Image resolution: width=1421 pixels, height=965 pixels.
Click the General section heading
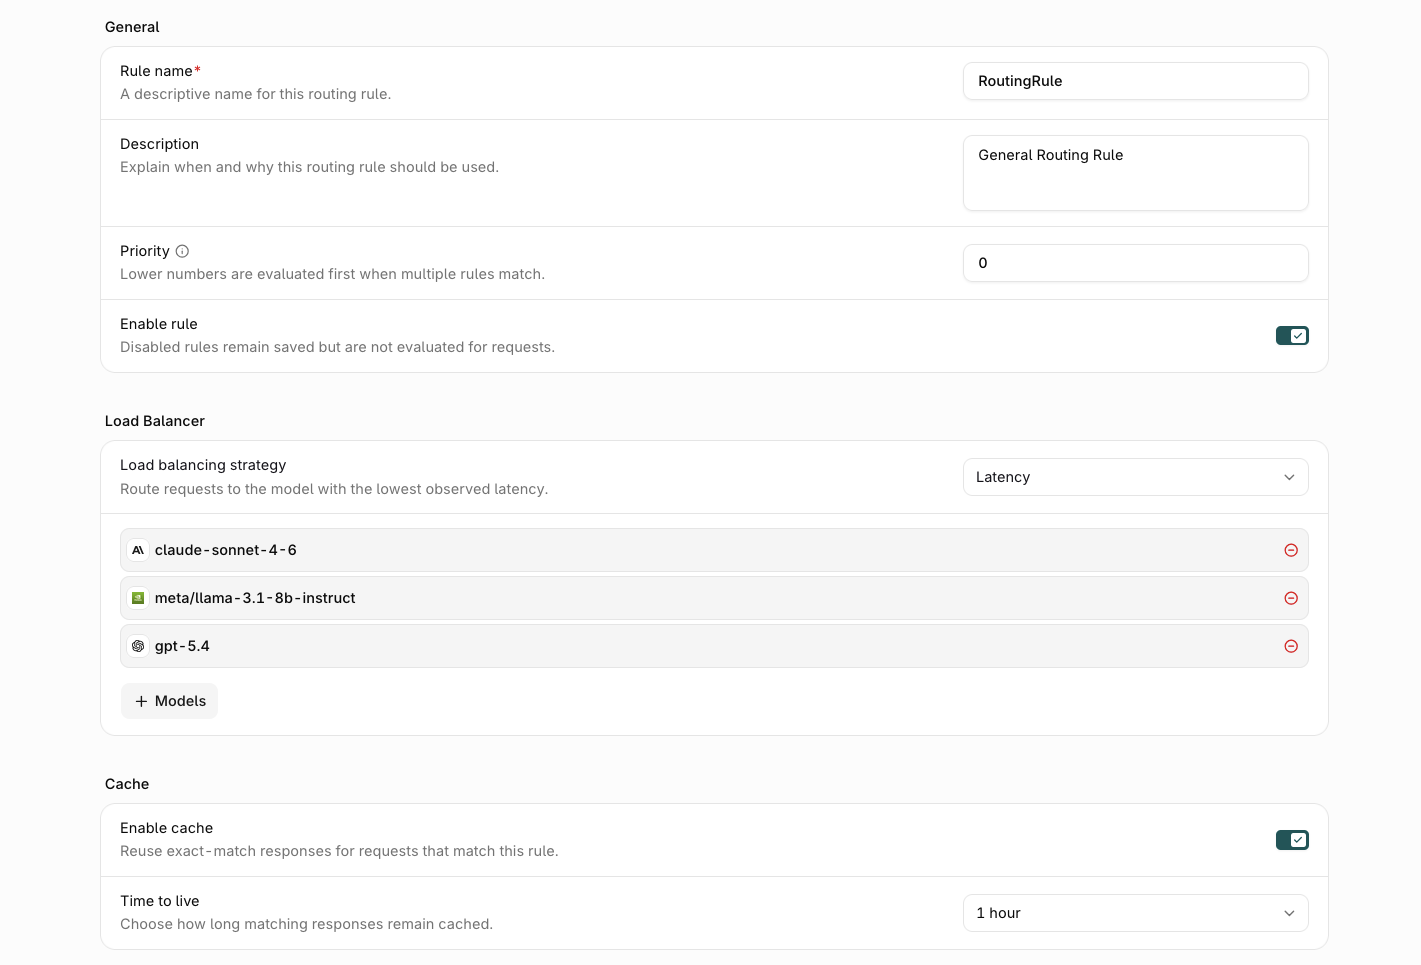[132, 27]
